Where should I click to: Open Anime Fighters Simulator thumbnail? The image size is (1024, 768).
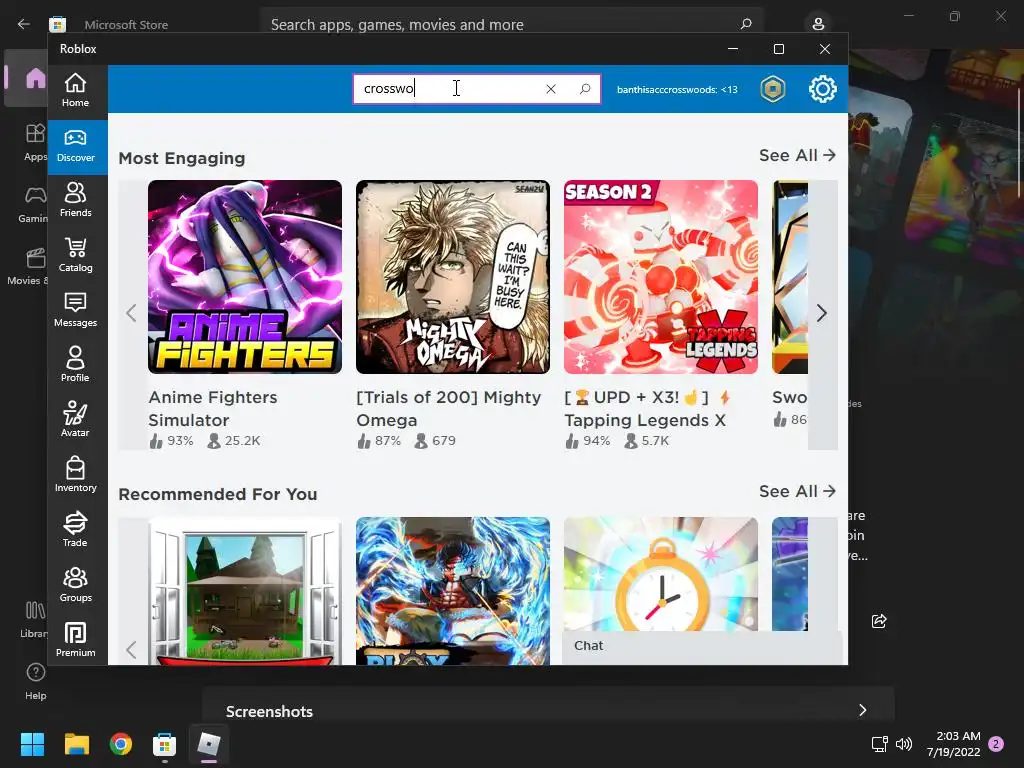point(245,277)
